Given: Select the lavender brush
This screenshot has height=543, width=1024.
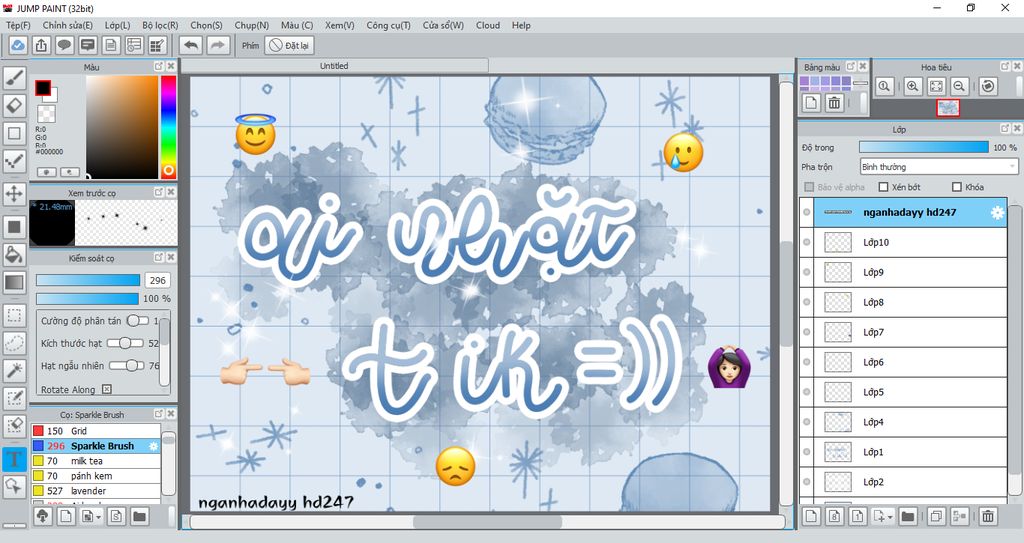Looking at the screenshot, I should pyautogui.click(x=96, y=491).
